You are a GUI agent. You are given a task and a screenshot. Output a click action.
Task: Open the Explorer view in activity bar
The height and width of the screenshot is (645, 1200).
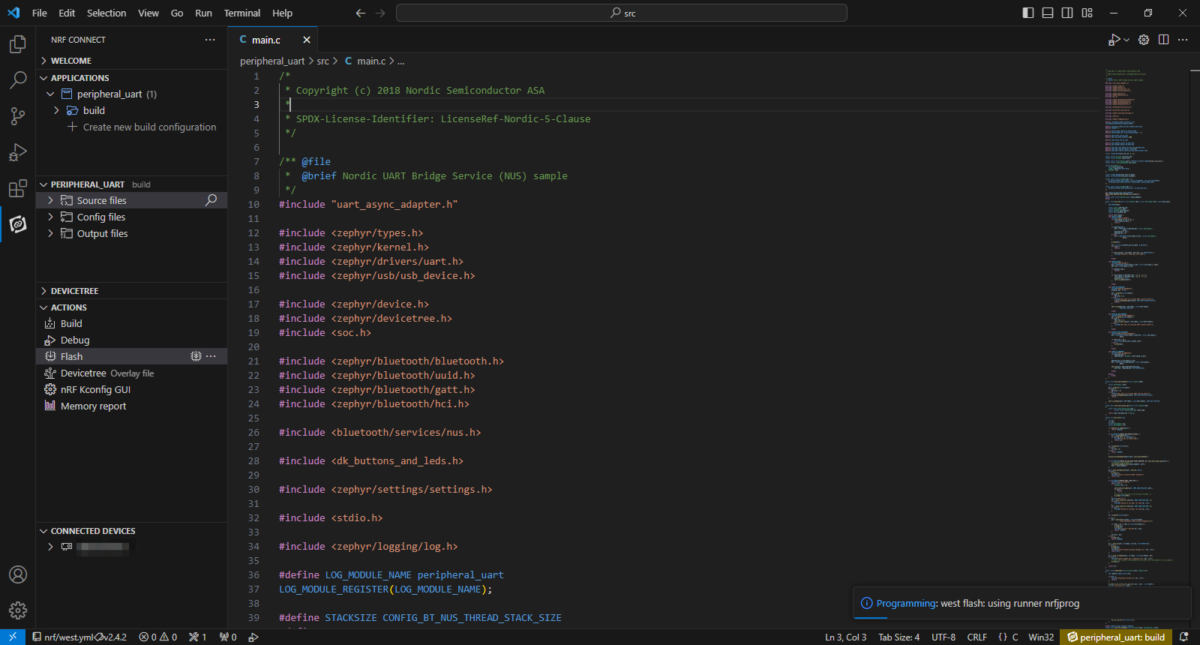17,44
